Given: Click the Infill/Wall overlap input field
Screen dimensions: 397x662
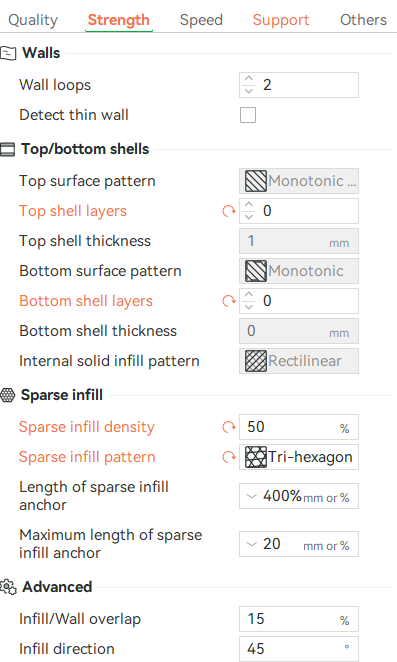Looking at the screenshot, I should 299,619.
